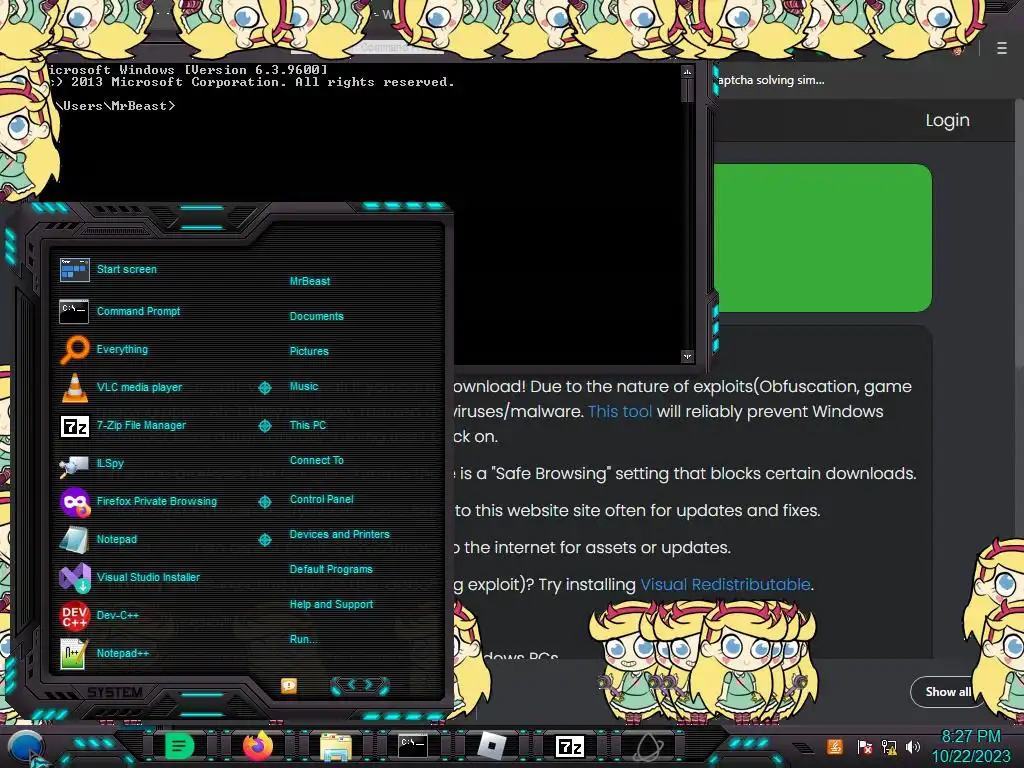Click Login on the webpage
This screenshot has height=768, width=1024.
(x=948, y=120)
